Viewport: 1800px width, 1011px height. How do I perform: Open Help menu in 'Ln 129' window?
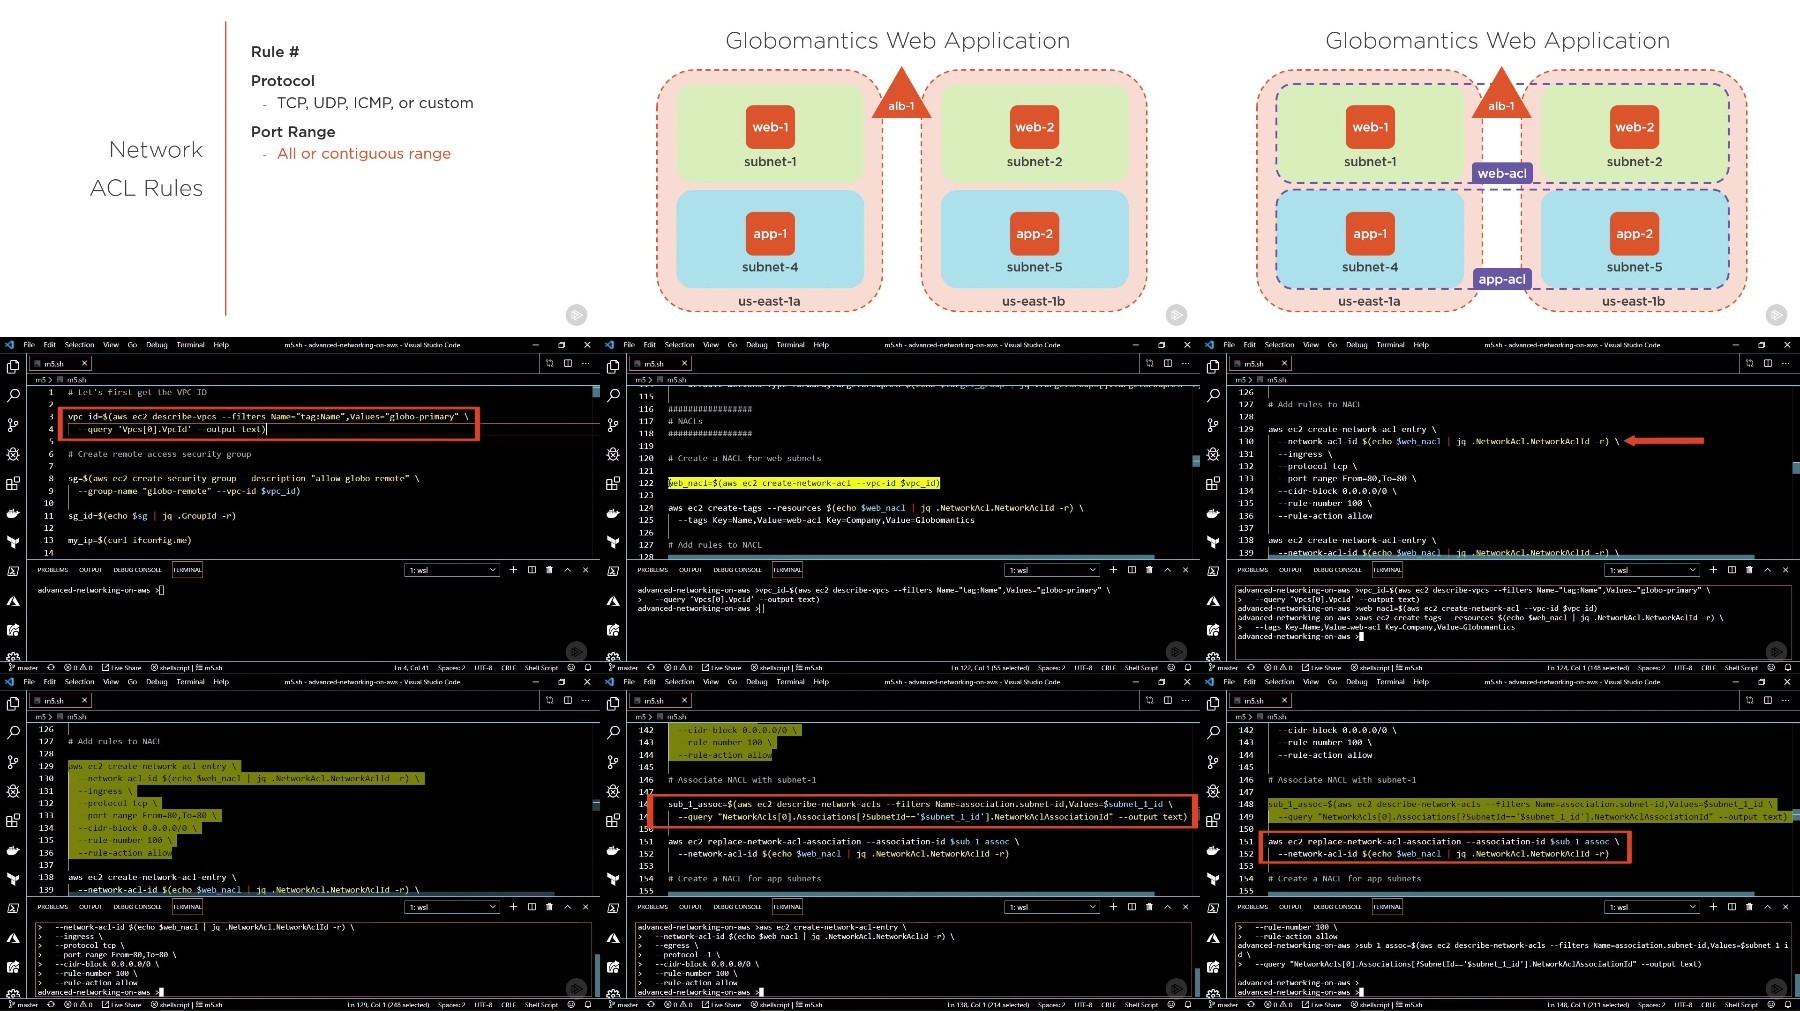coord(221,681)
